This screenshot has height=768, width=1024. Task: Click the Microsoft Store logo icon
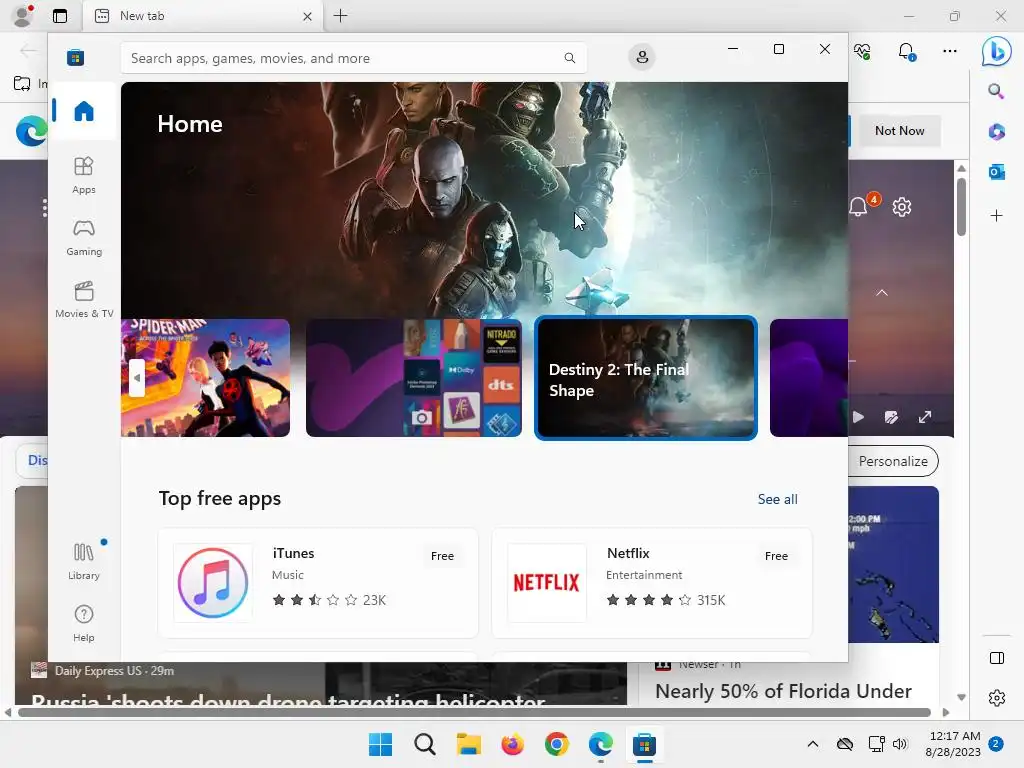(x=75, y=57)
